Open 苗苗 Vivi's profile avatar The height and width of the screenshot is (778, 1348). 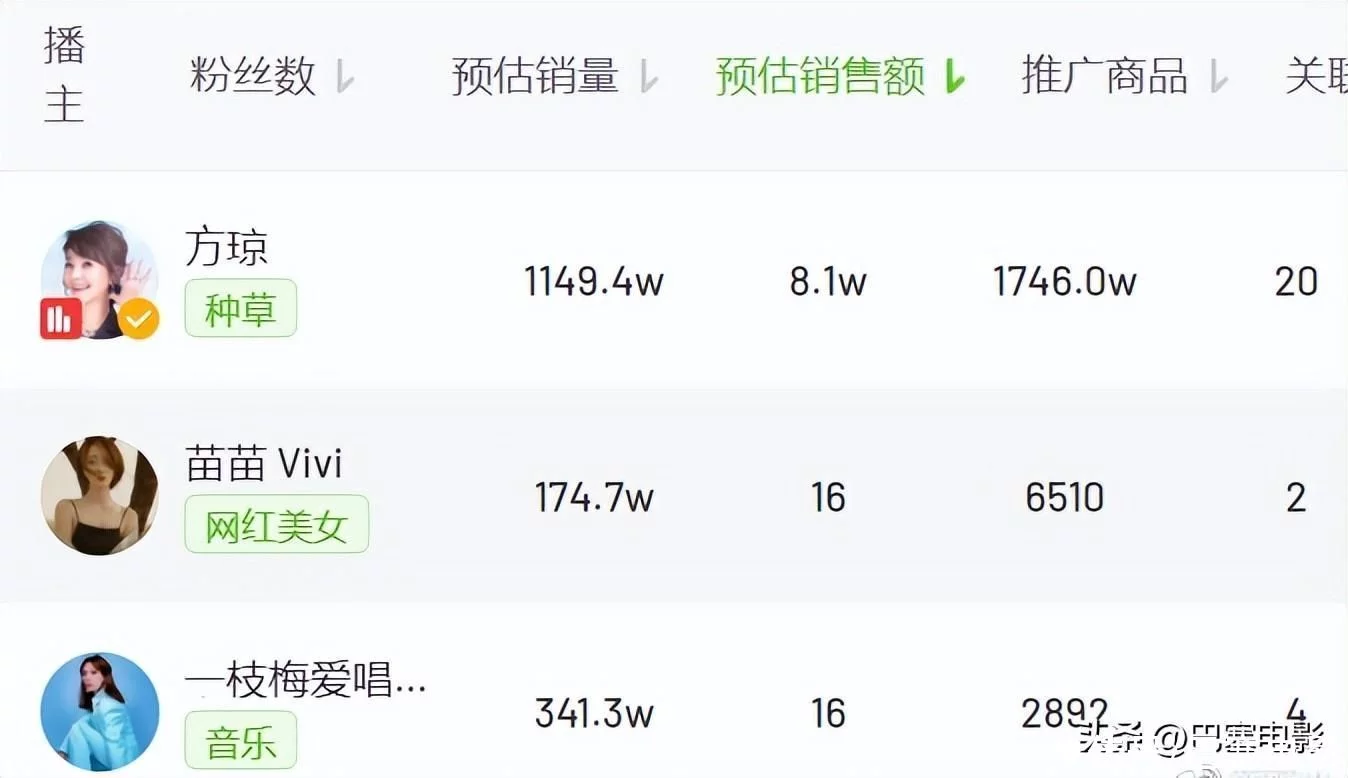pyautogui.click(x=100, y=496)
